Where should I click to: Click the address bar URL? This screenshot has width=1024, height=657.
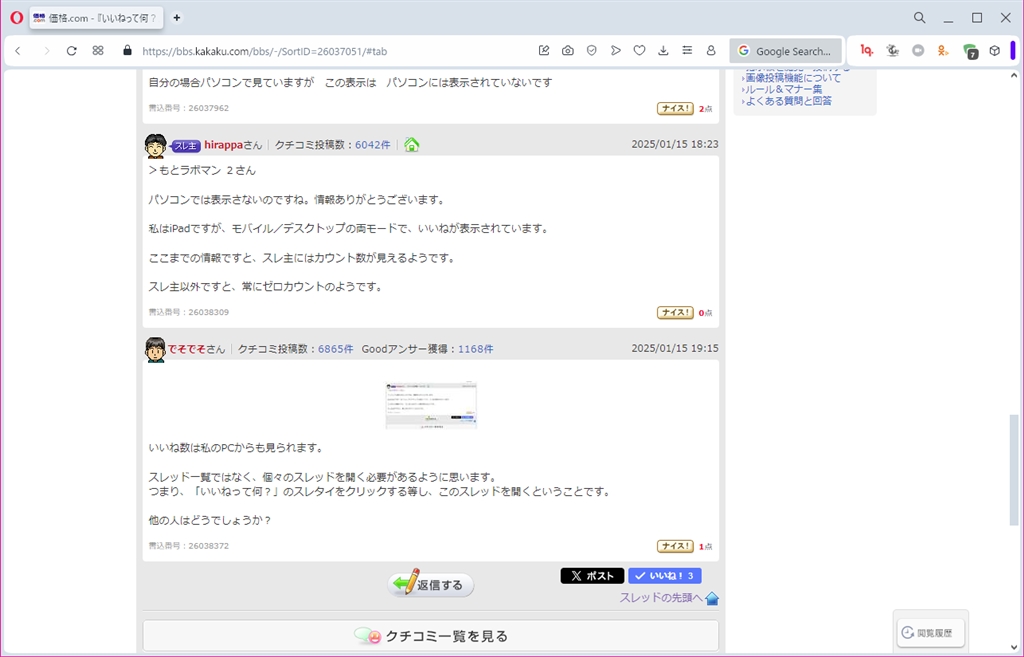pos(264,51)
